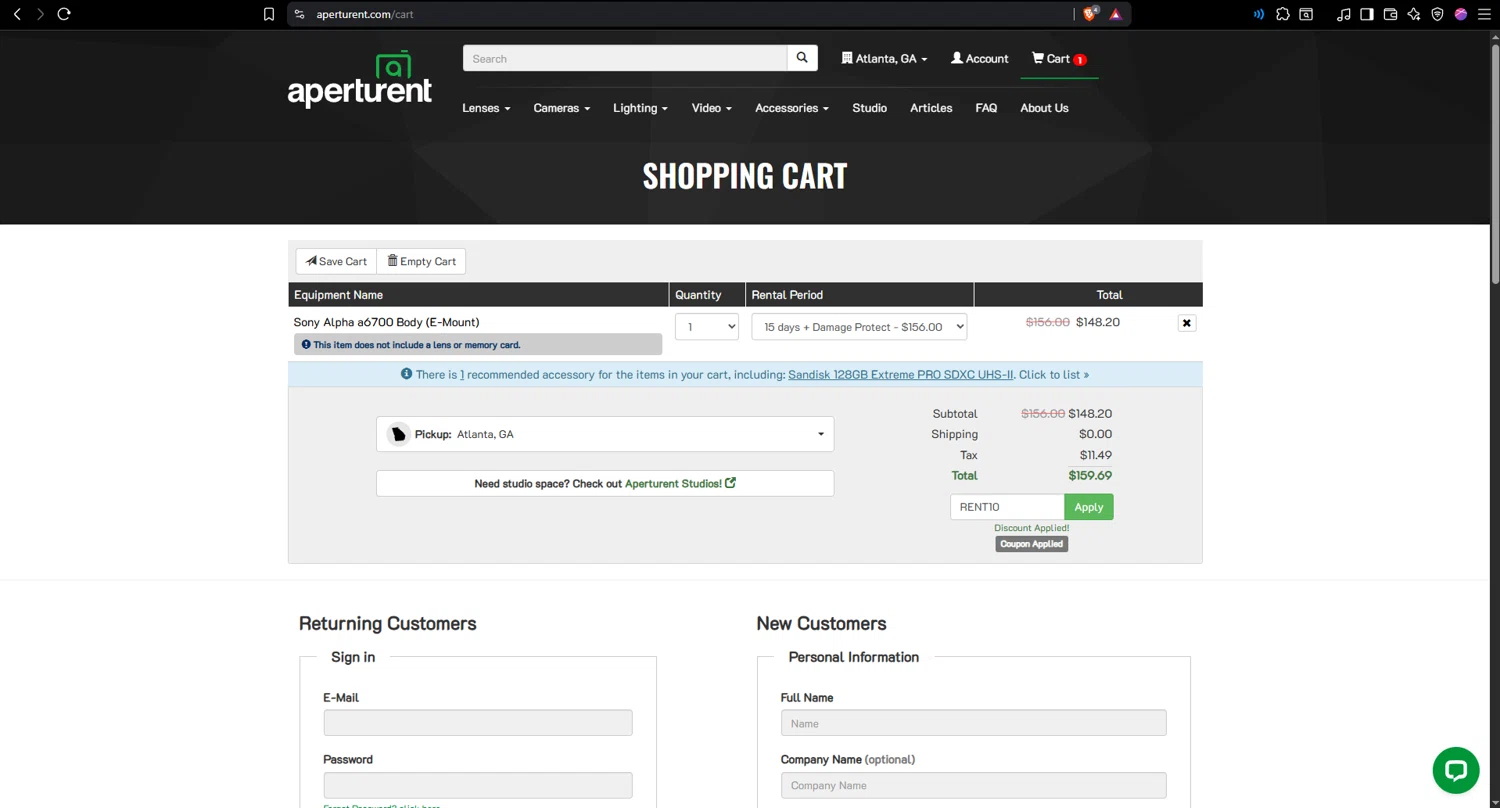Click 'Click to list »' accessory text
Viewport: 1500px width, 808px height.
(x=1054, y=375)
